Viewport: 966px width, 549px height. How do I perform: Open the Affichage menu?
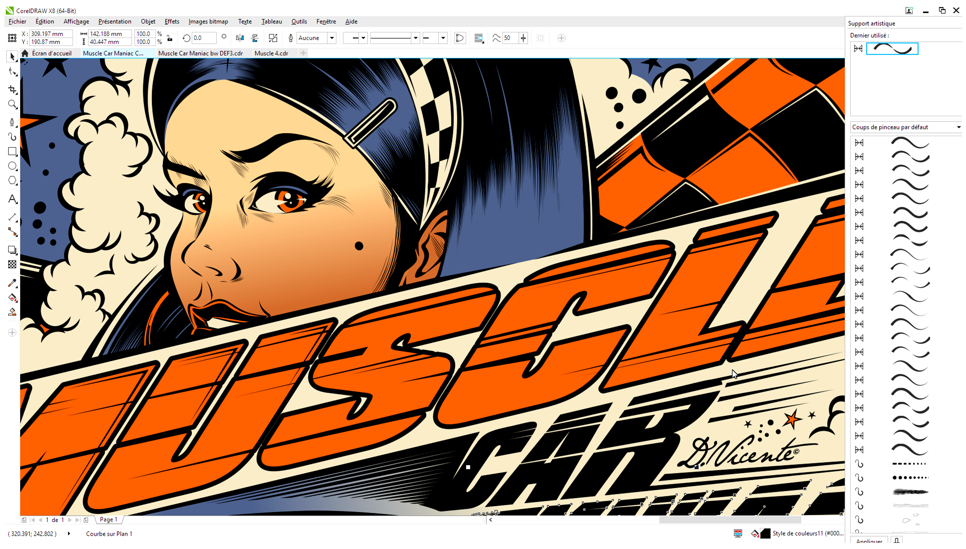pyautogui.click(x=76, y=21)
